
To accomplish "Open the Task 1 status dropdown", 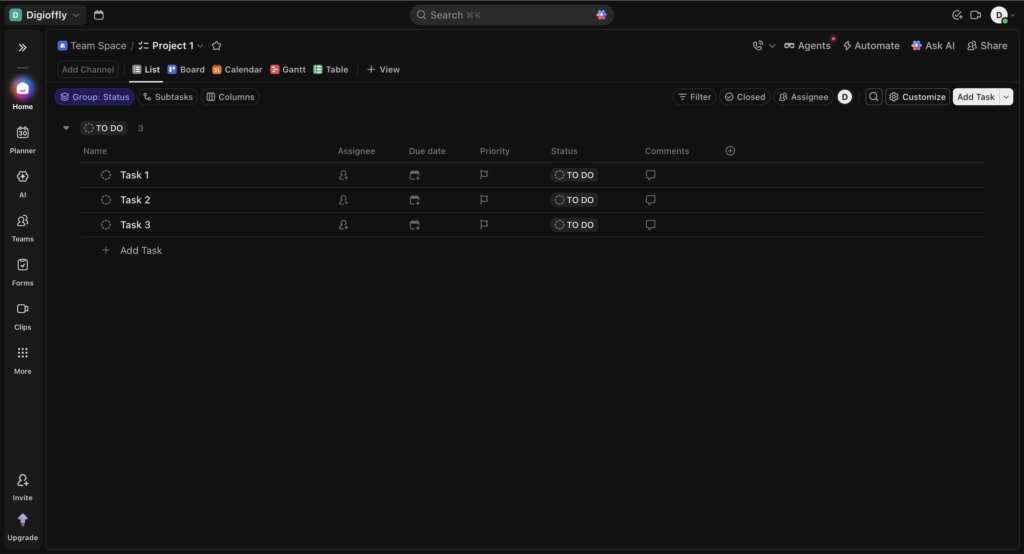I will 575,175.
